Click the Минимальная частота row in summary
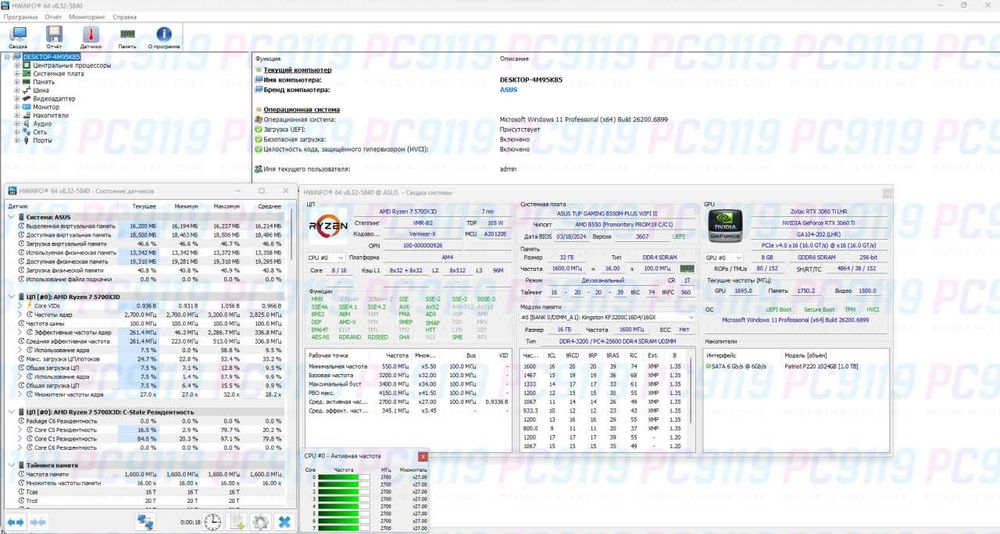The height and width of the screenshot is (534, 1000). [408, 366]
